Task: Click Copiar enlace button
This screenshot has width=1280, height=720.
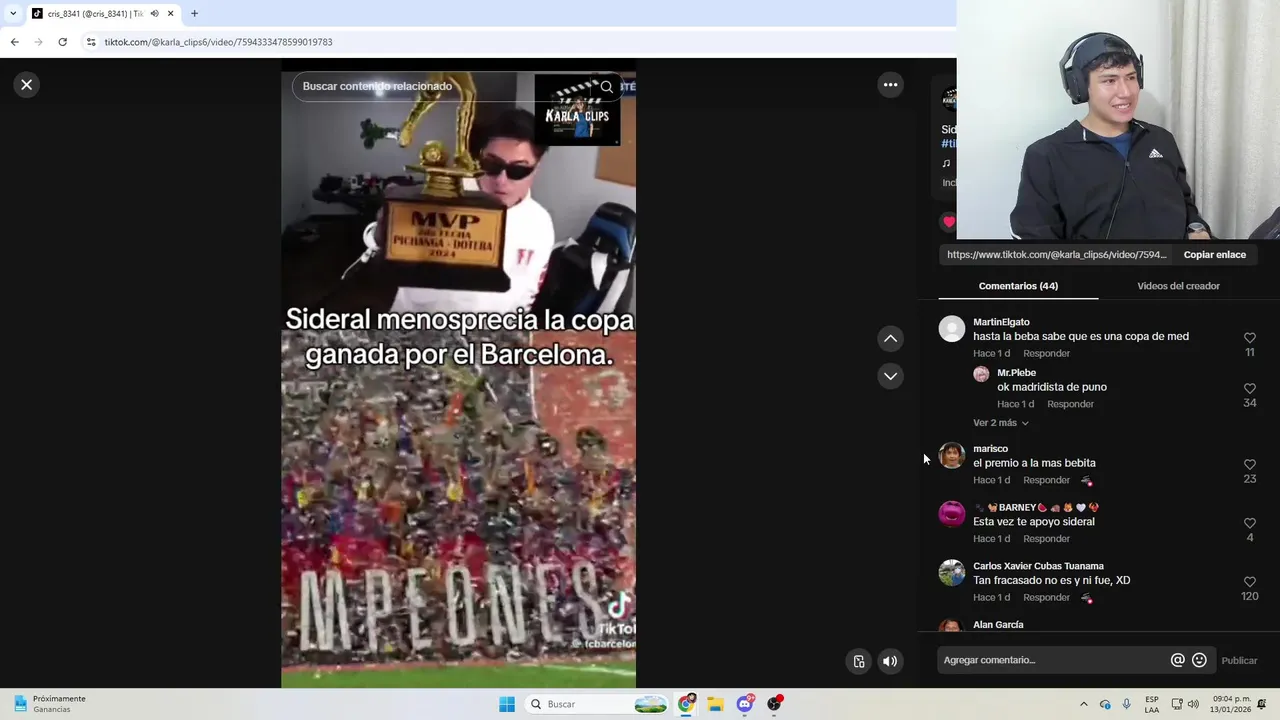Action: (1214, 255)
